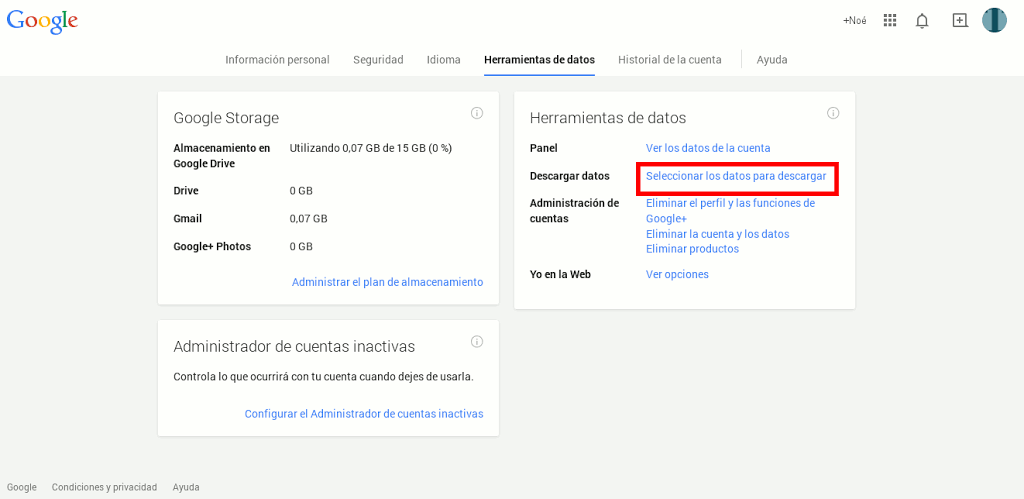Click the +Noé profile link
Viewport: 1024px width, 499px height.
pyautogui.click(x=855, y=21)
